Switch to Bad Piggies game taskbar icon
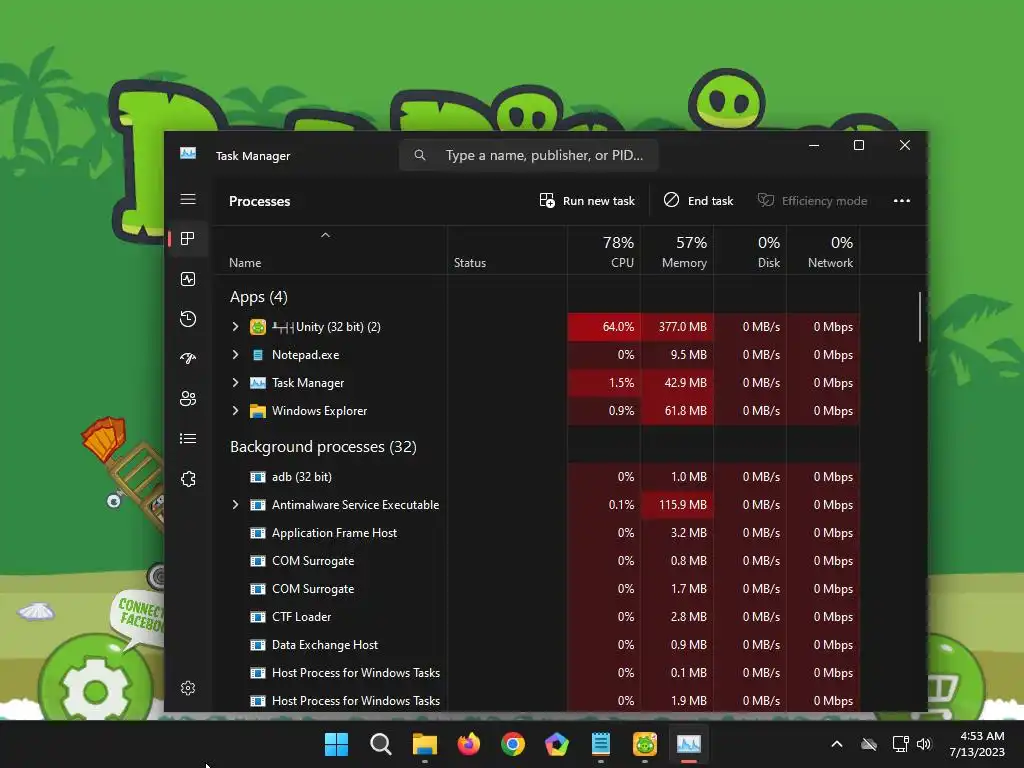1024x768 pixels. pos(645,744)
